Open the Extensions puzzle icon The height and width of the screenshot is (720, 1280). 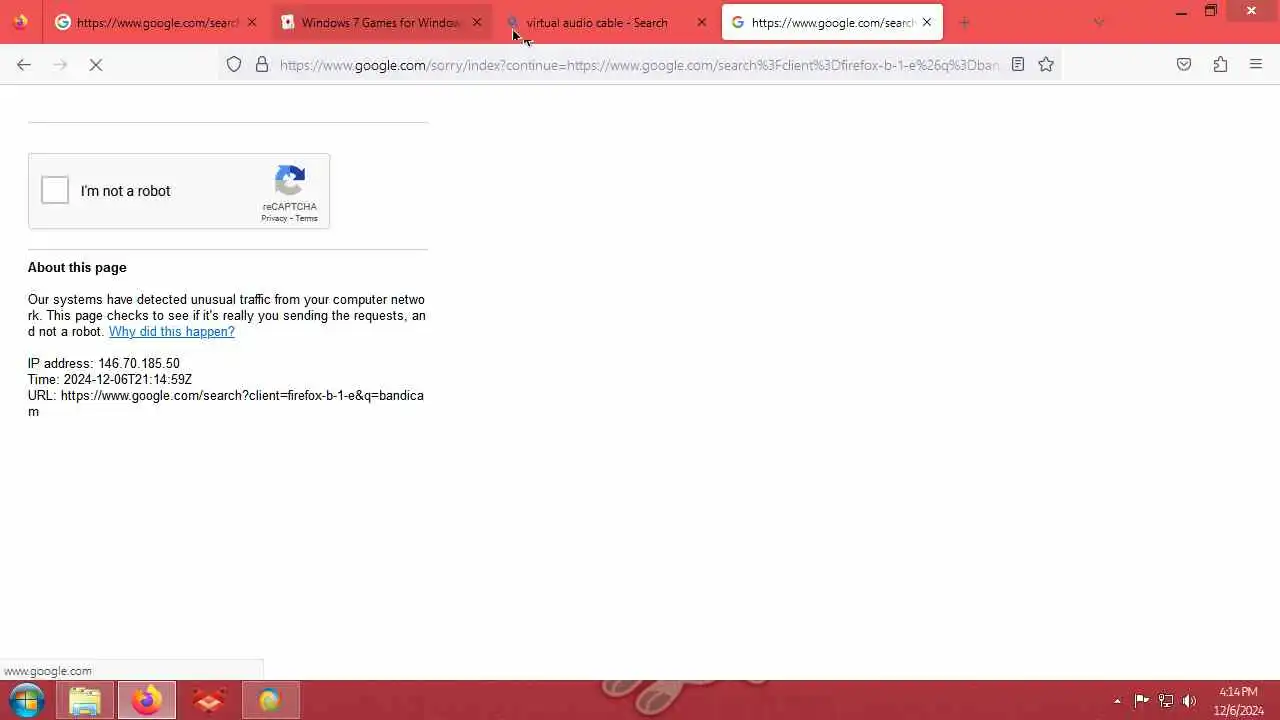click(1220, 64)
